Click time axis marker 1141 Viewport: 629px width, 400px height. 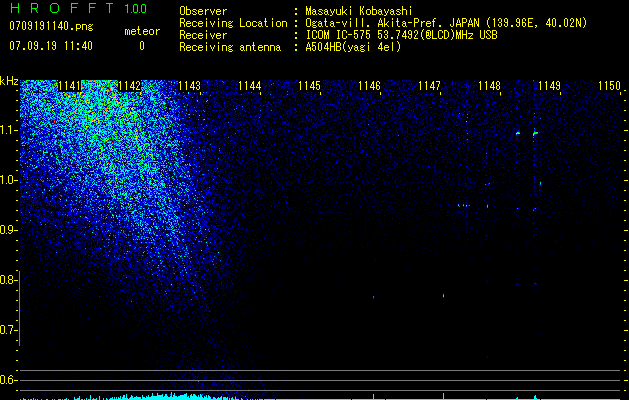click(x=69, y=86)
